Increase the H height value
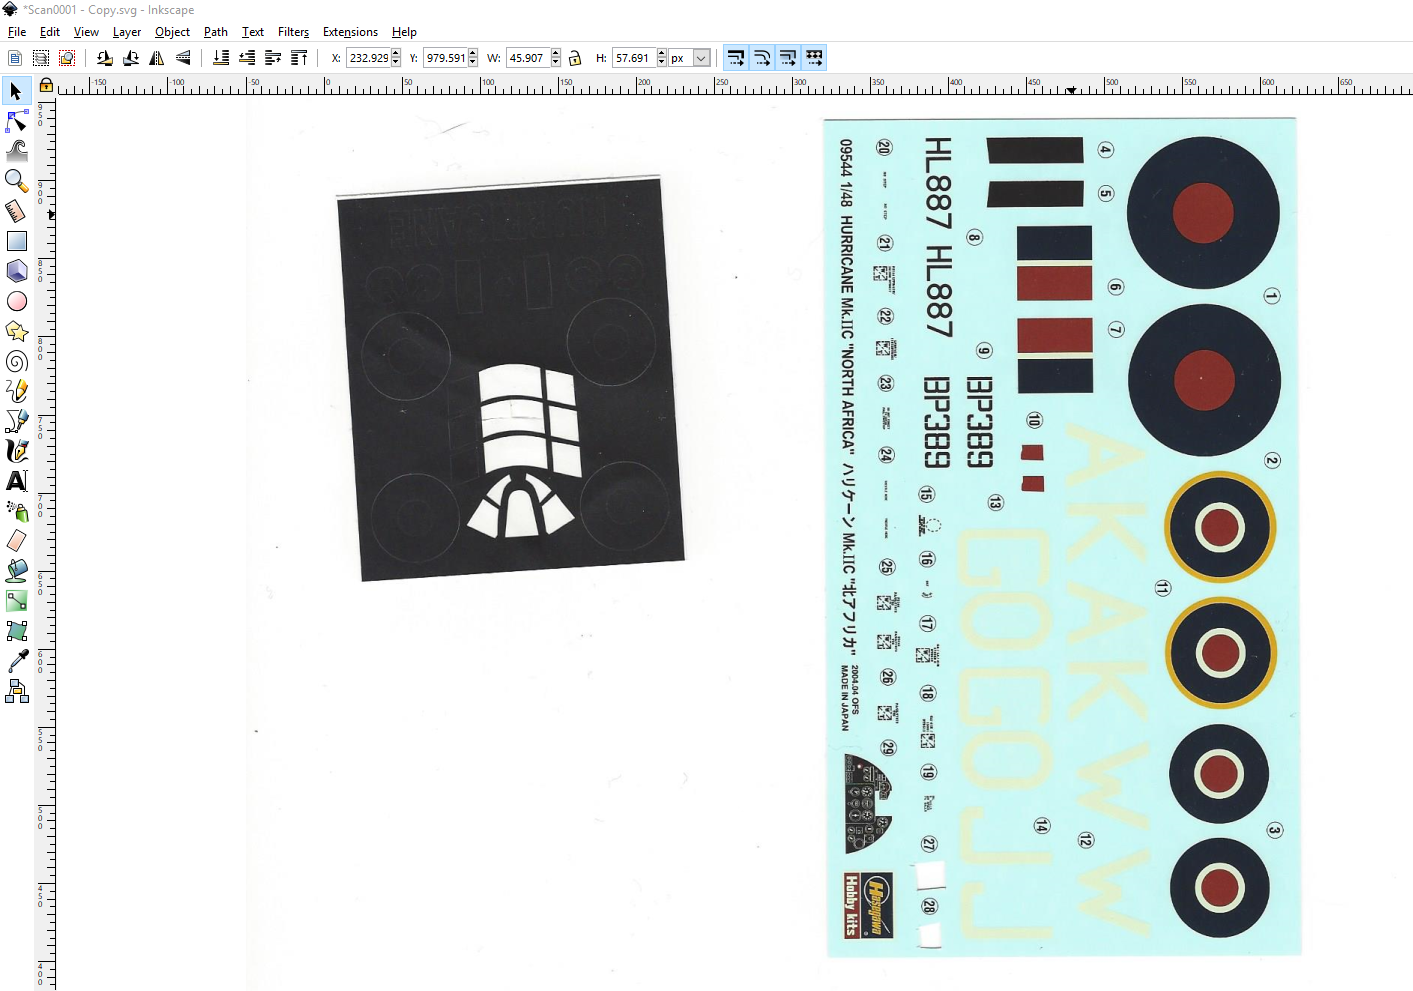This screenshot has width=1413, height=991. point(662,54)
